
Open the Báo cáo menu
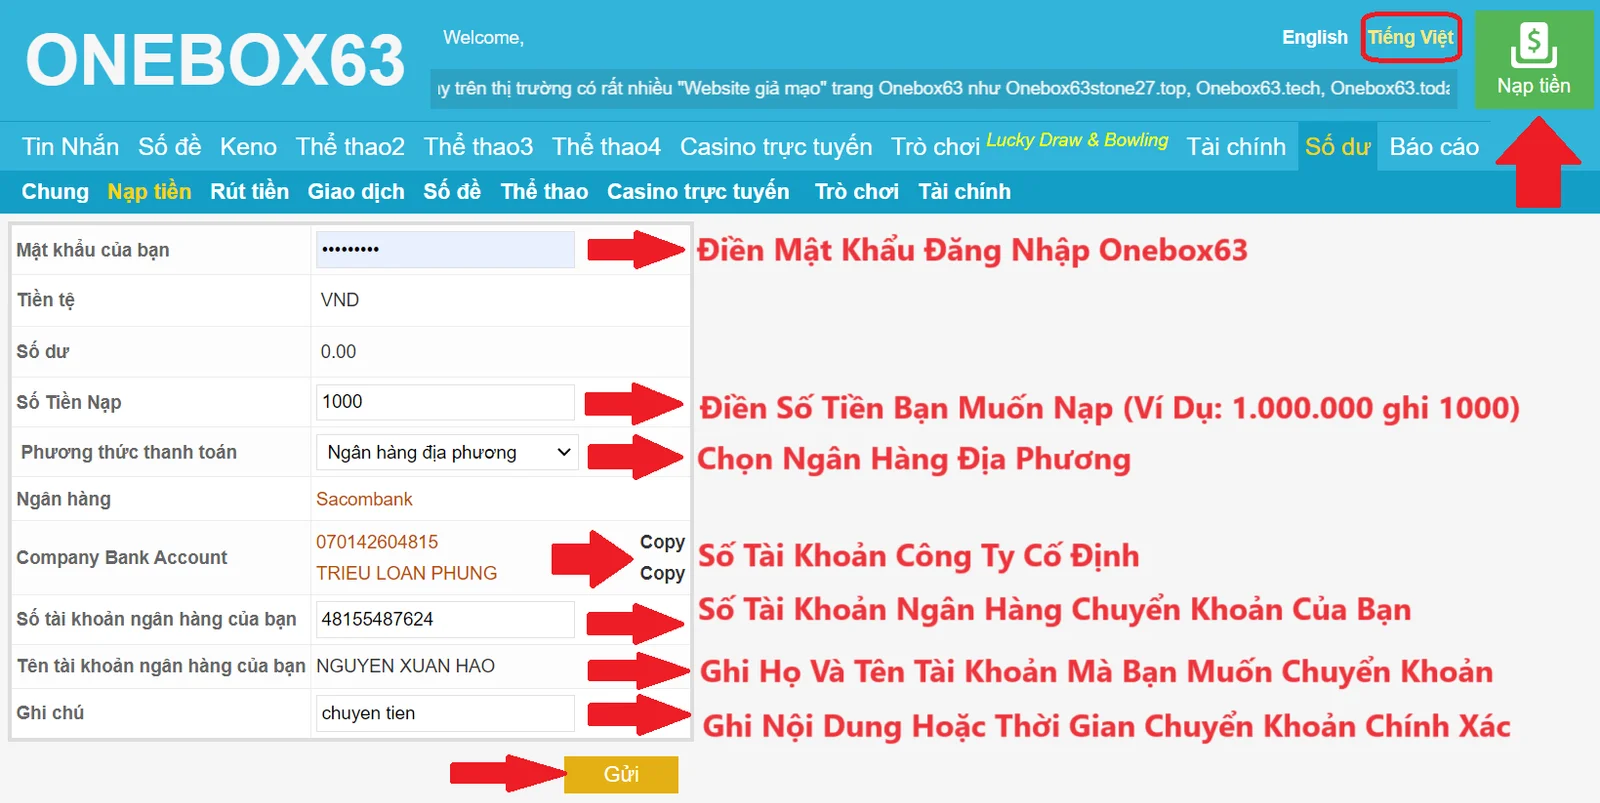1434,146
